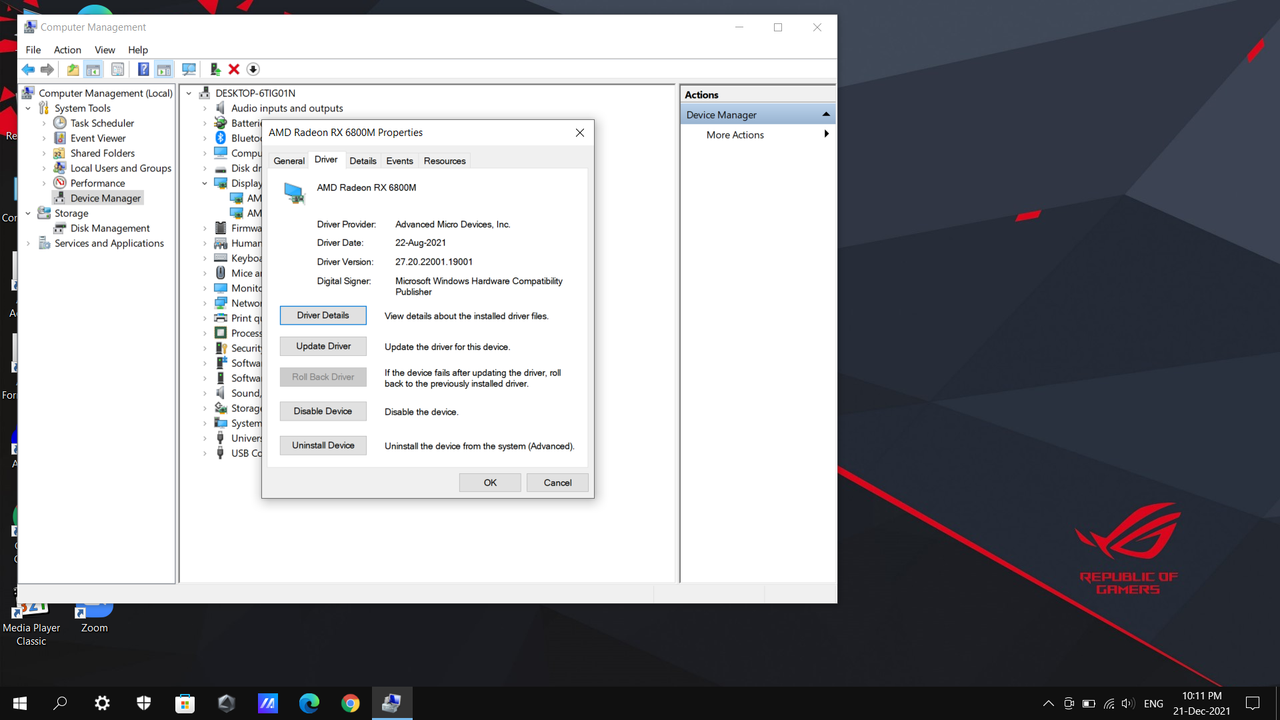Open taskbar Search magnifier

[x=61, y=703]
